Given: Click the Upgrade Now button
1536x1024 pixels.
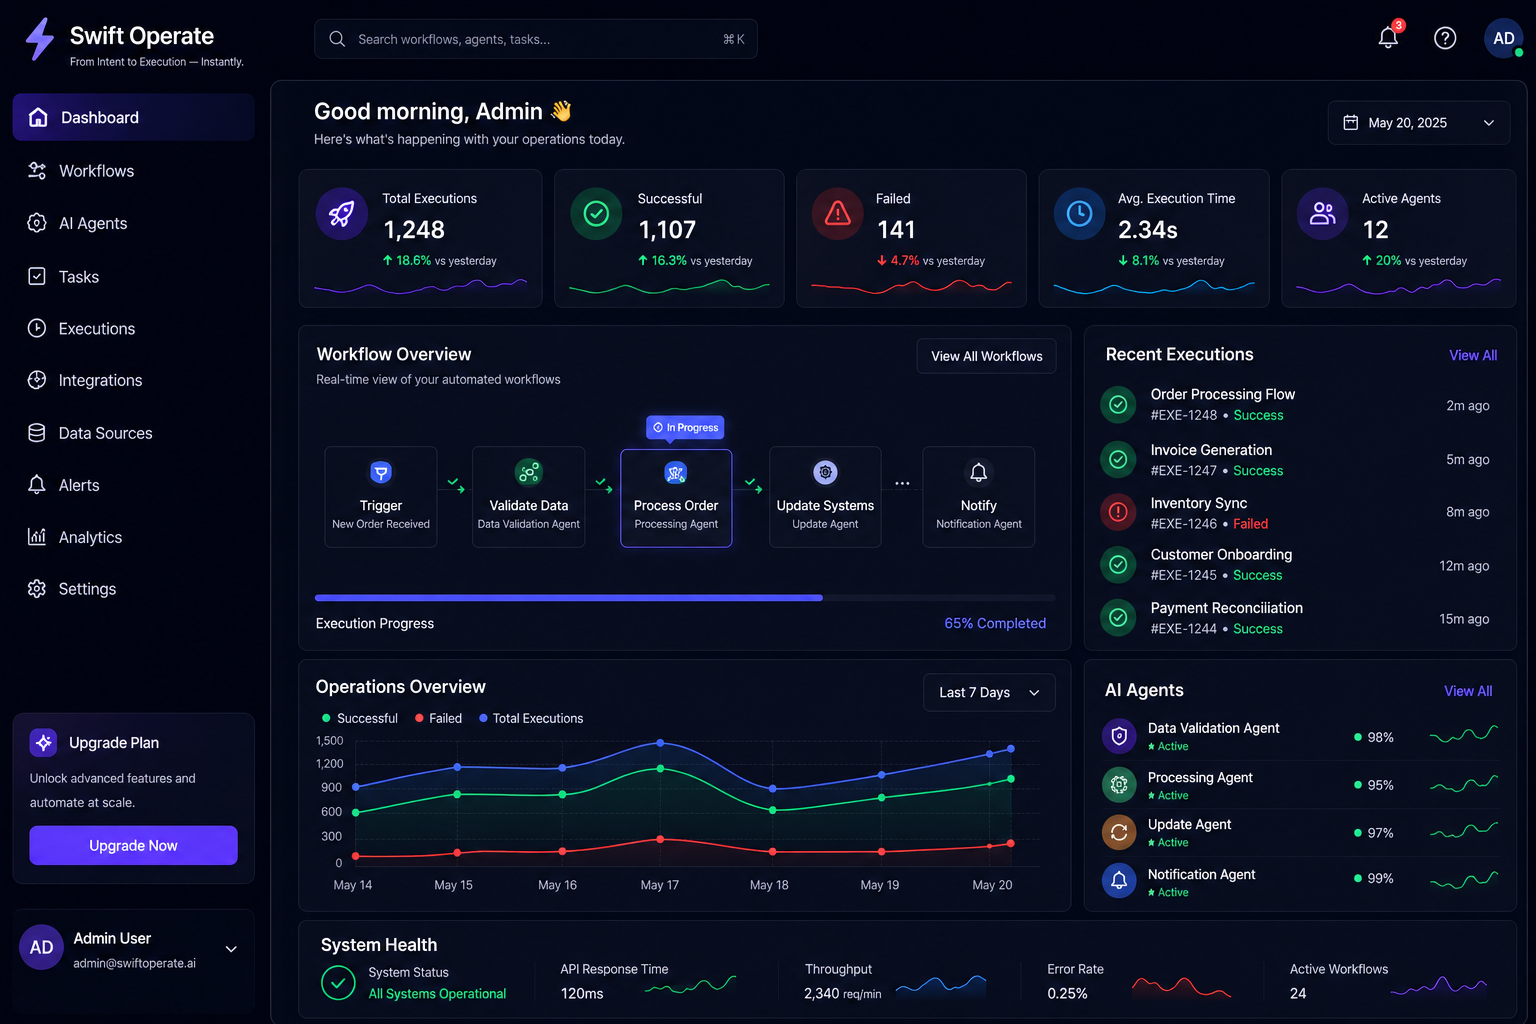Looking at the screenshot, I should pos(133,845).
